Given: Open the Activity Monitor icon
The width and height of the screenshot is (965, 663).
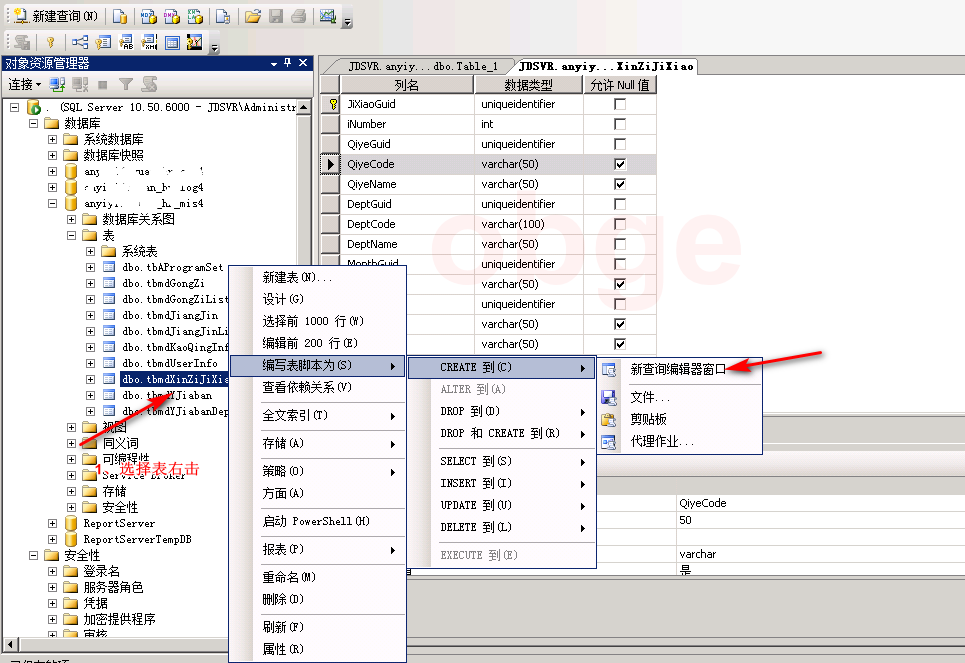Looking at the screenshot, I should click(327, 16).
